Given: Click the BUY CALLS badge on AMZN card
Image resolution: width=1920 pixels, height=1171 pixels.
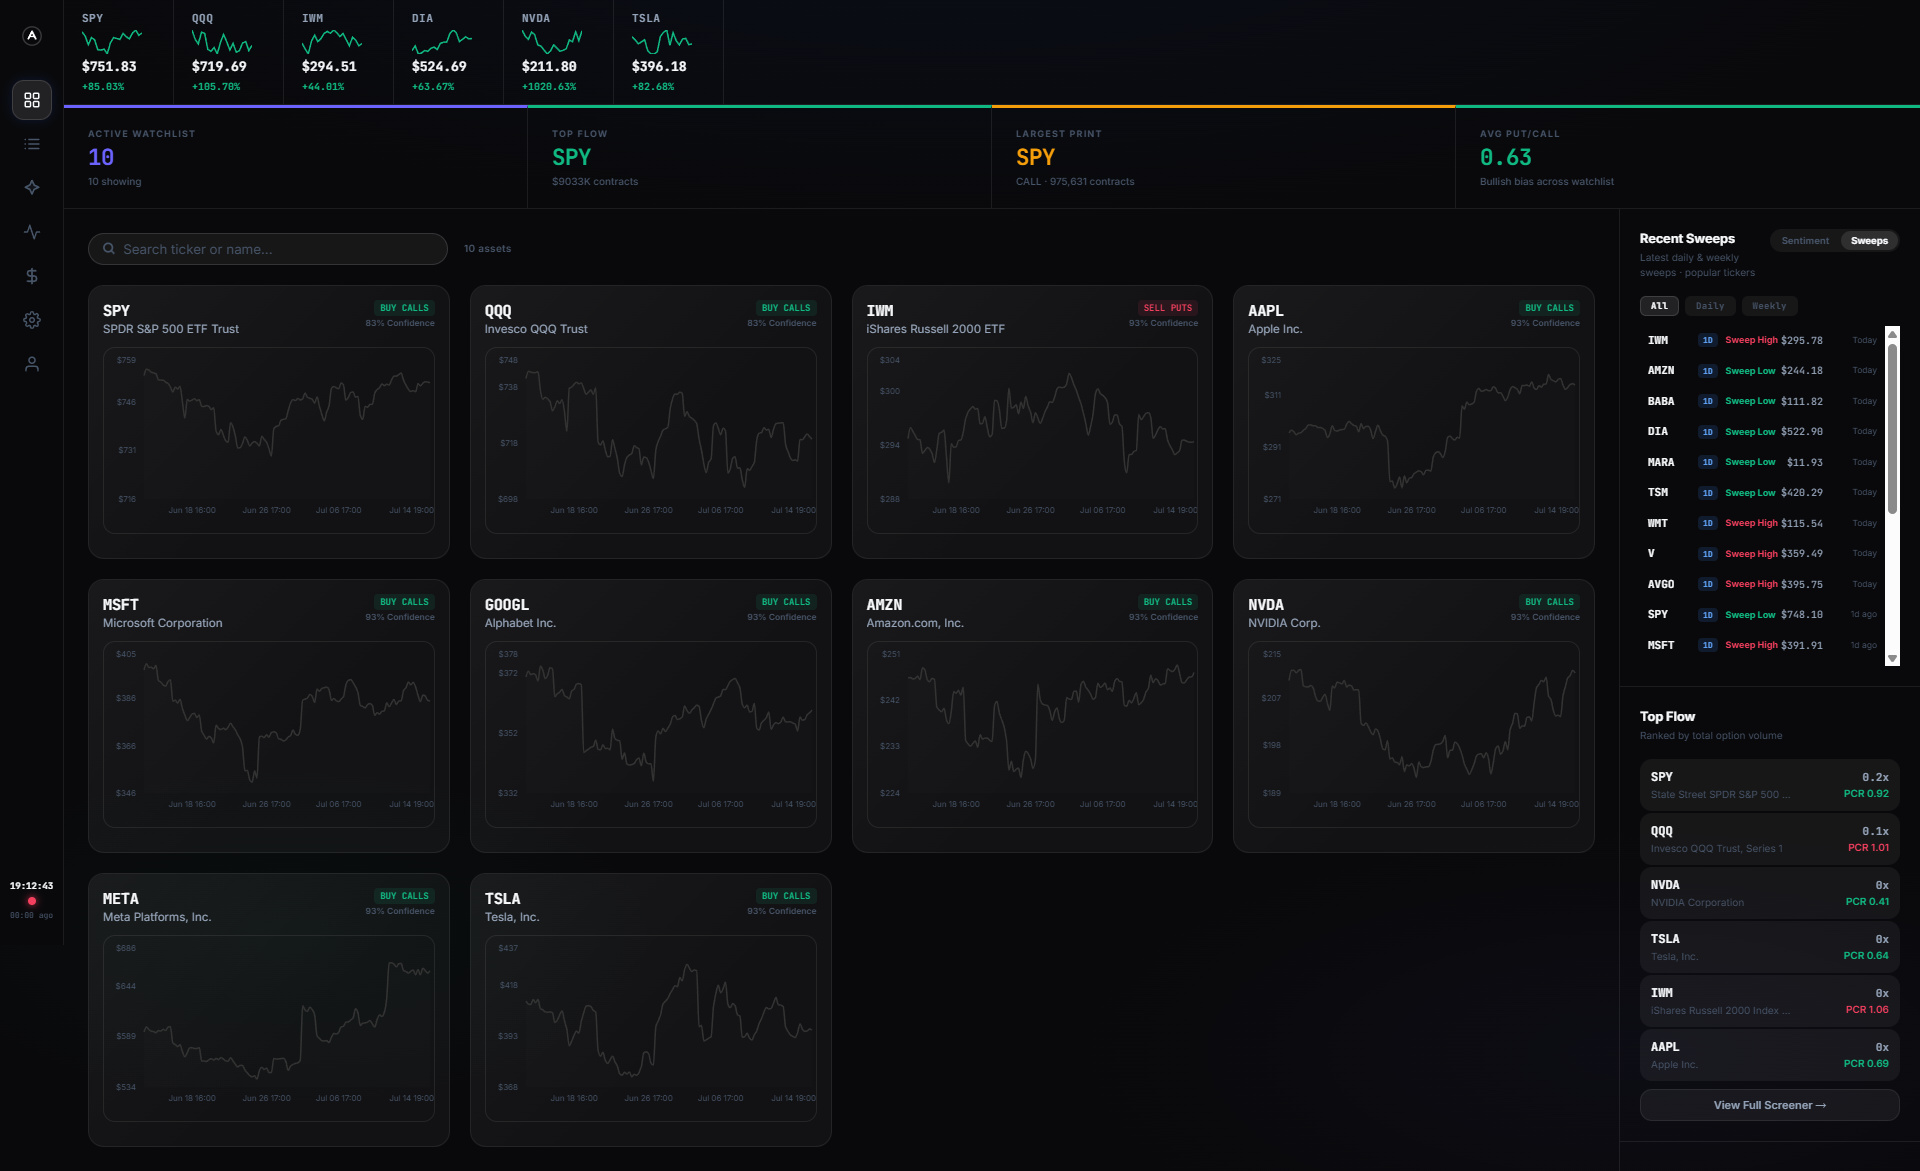Looking at the screenshot, I should tap(1167, 602).
